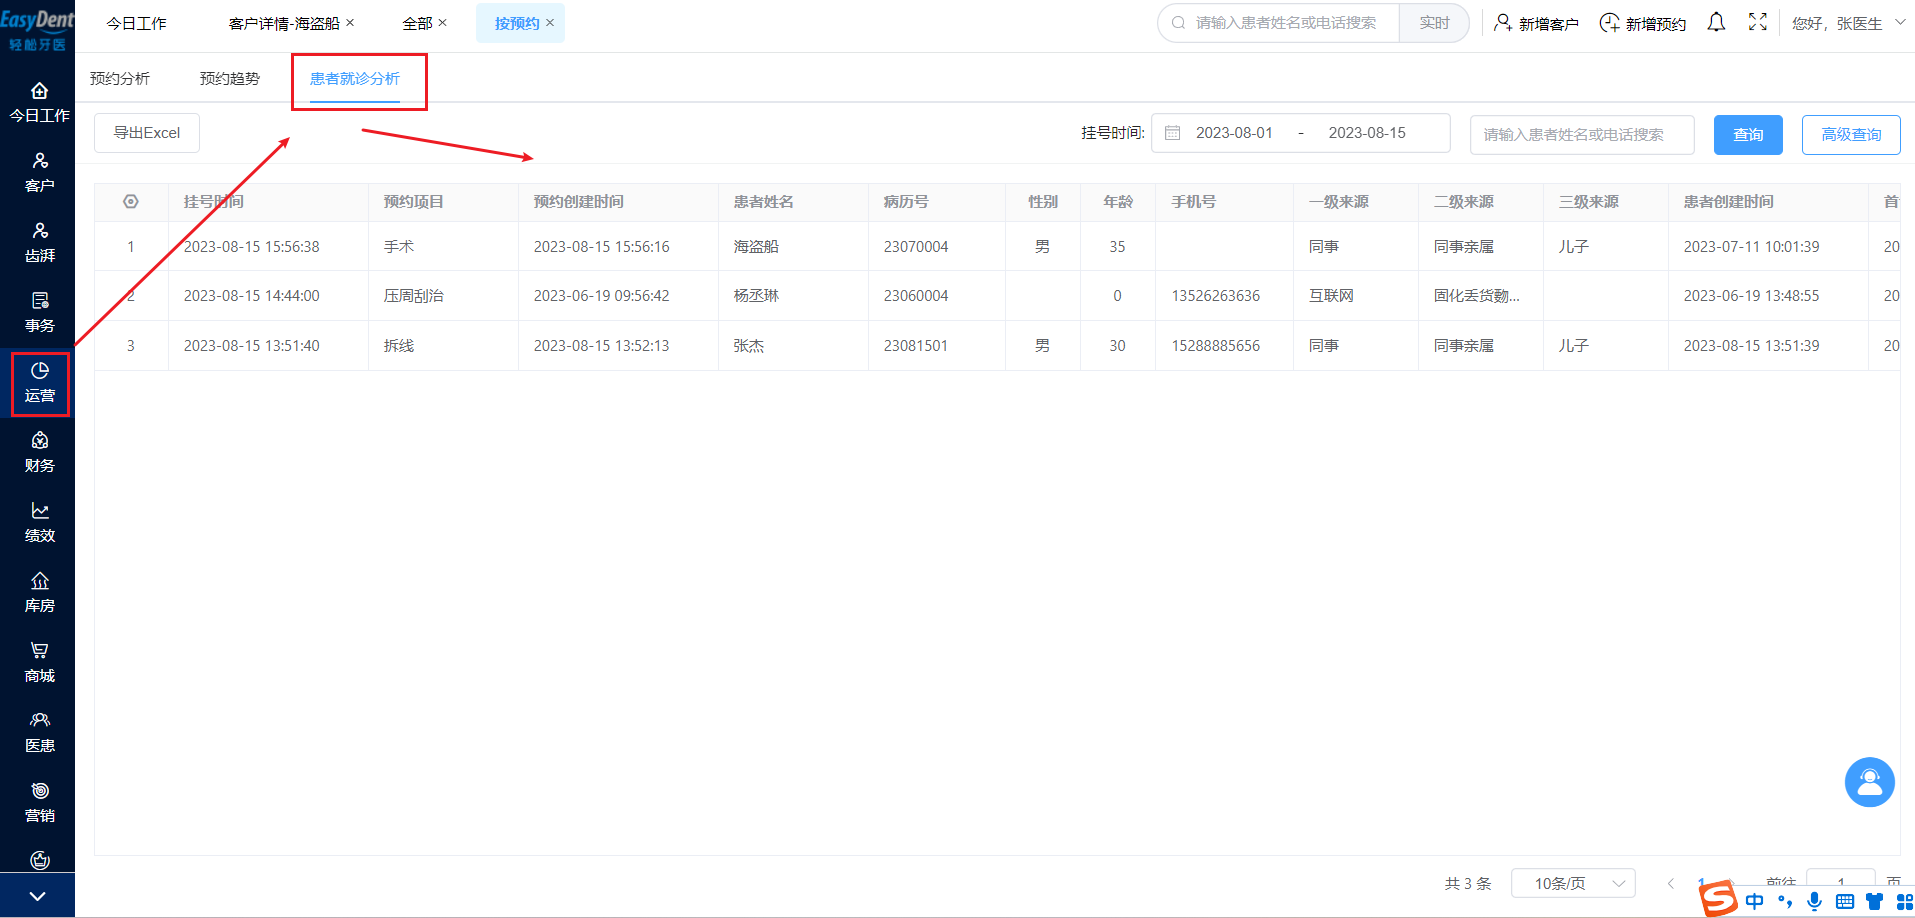Viewport: 1915px width, 918px height.
Task: Switch to the 预约分析 sub-tab
Action: 120,78
